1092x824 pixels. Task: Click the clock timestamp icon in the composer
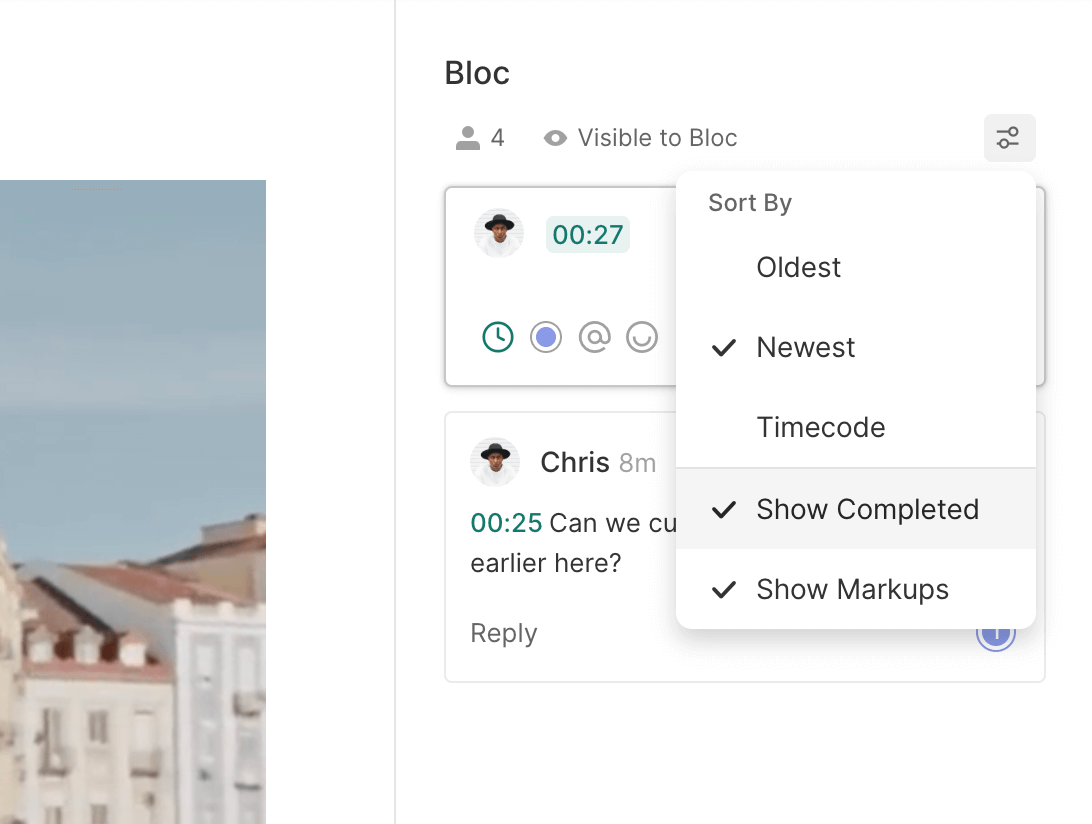(497, 337)
